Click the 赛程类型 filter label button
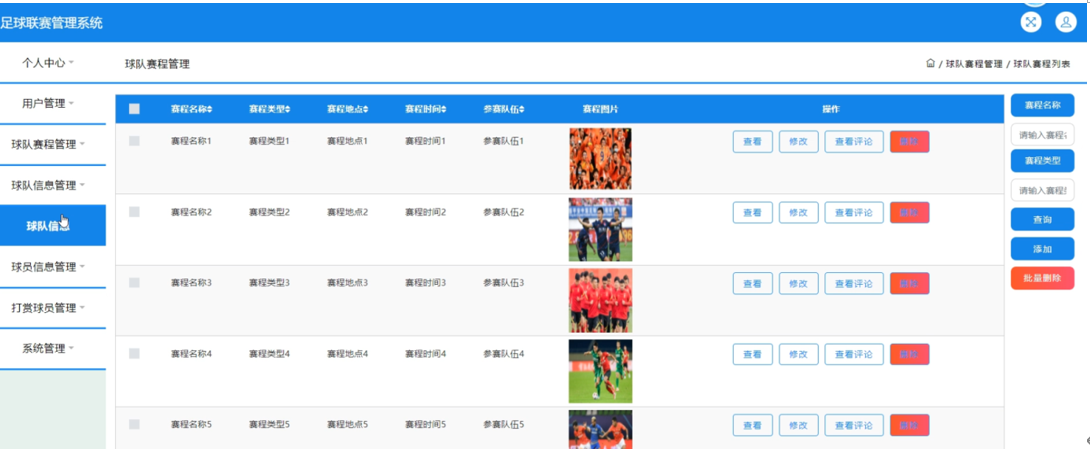This screenshot has width=1090, height=449. pos(1042,161)
